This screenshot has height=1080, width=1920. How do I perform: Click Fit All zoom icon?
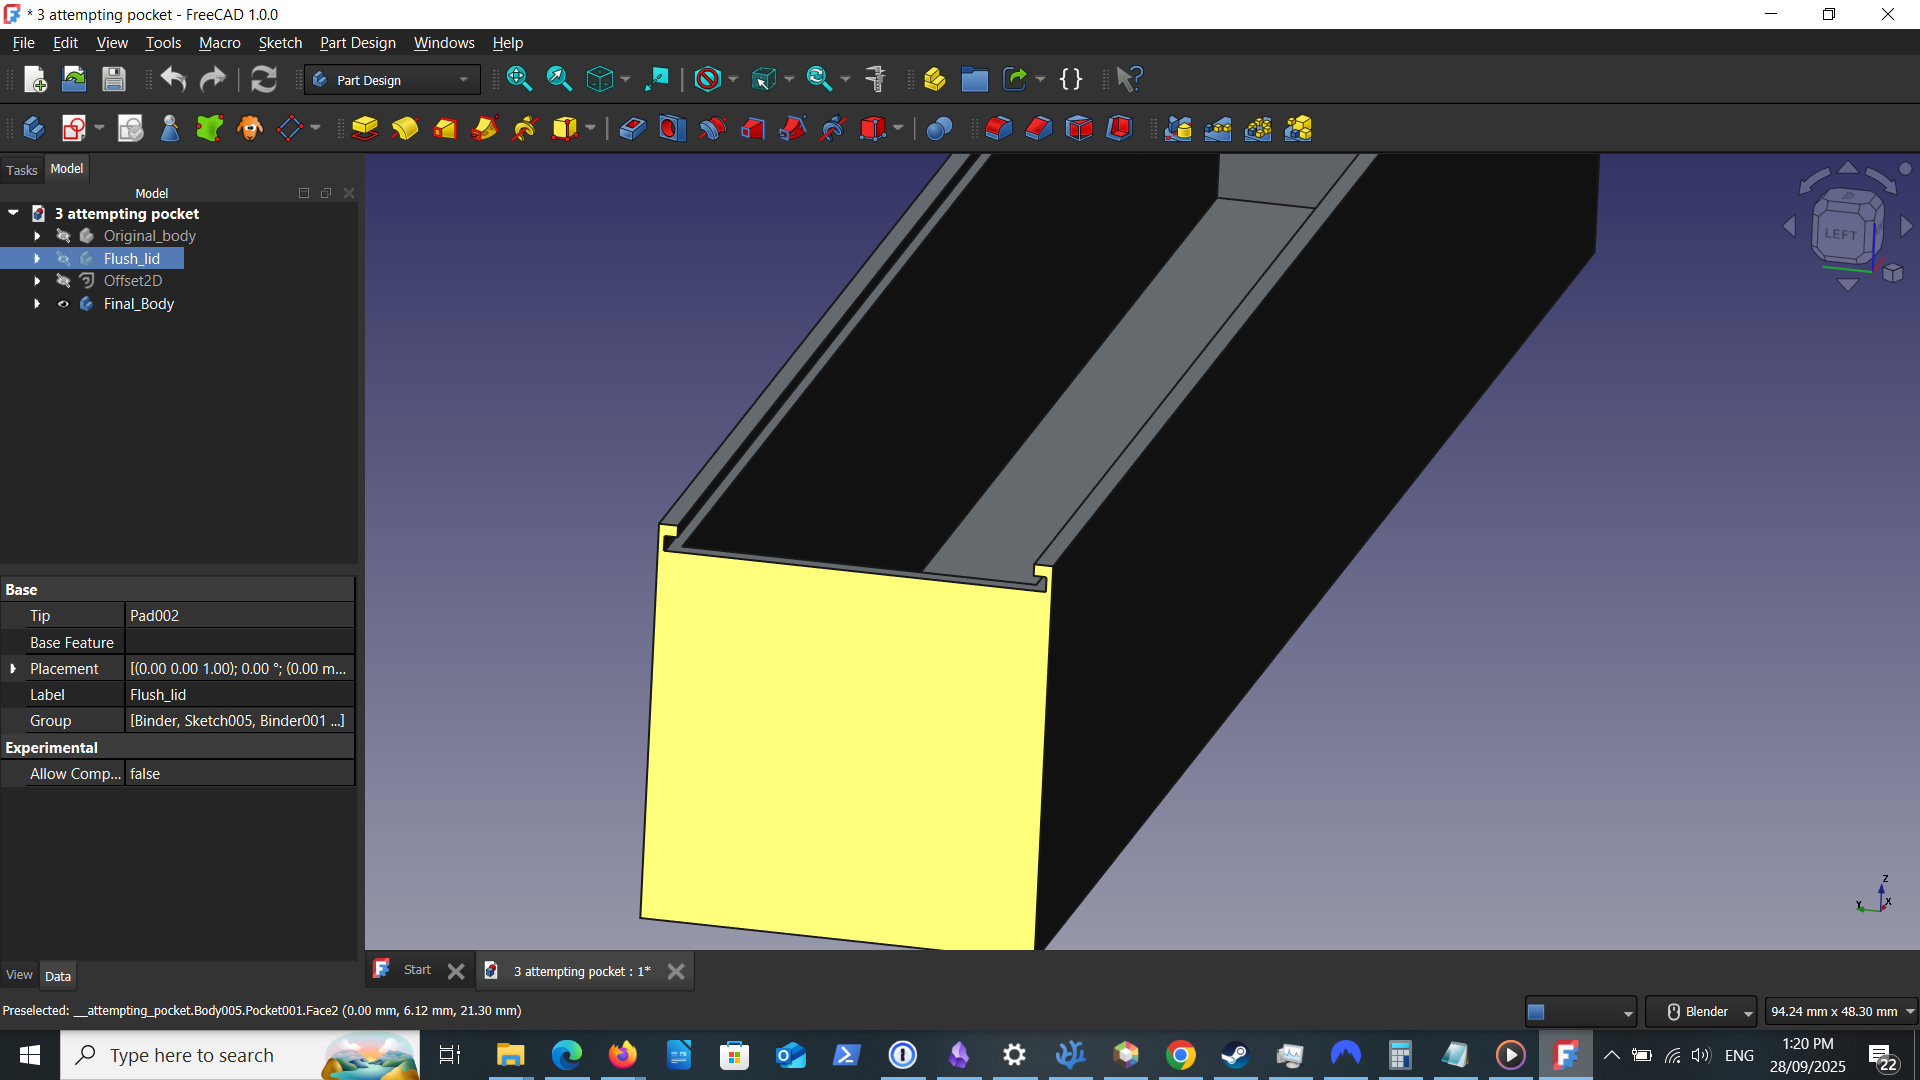tap(519, 79)
